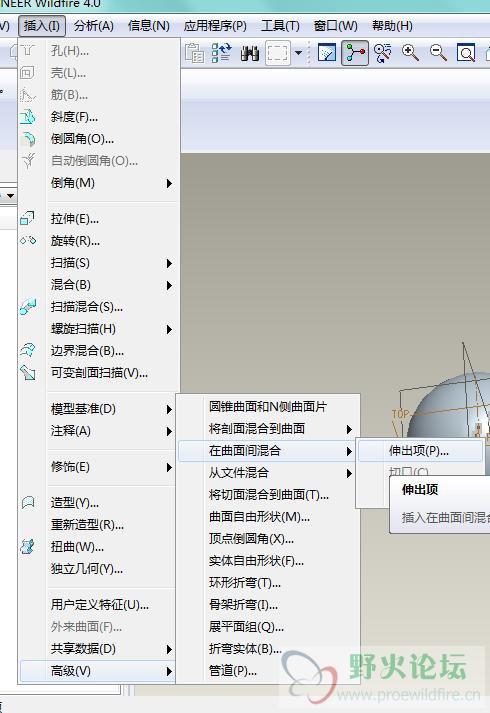Screen dimensions: 490x713
Task: Select 可变剖面扫描(V)... entry
Action: point(99,373)
